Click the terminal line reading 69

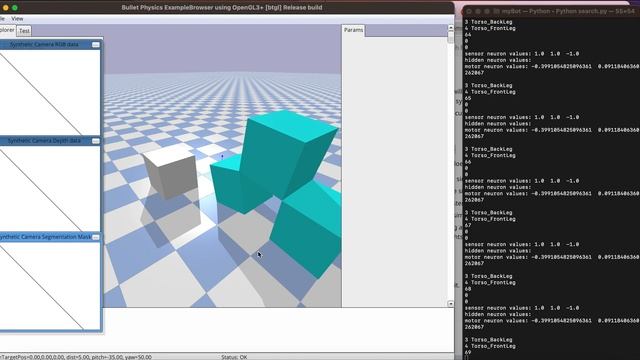(468, 352)
